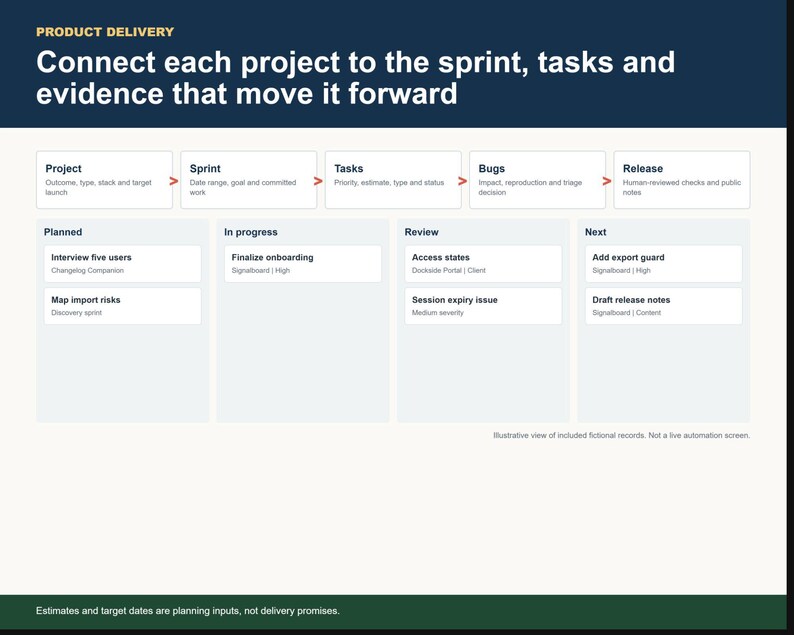Viewport: 794px width, 635px height.
Task: Click the Planned column header
Action: [x=63, y=232]
